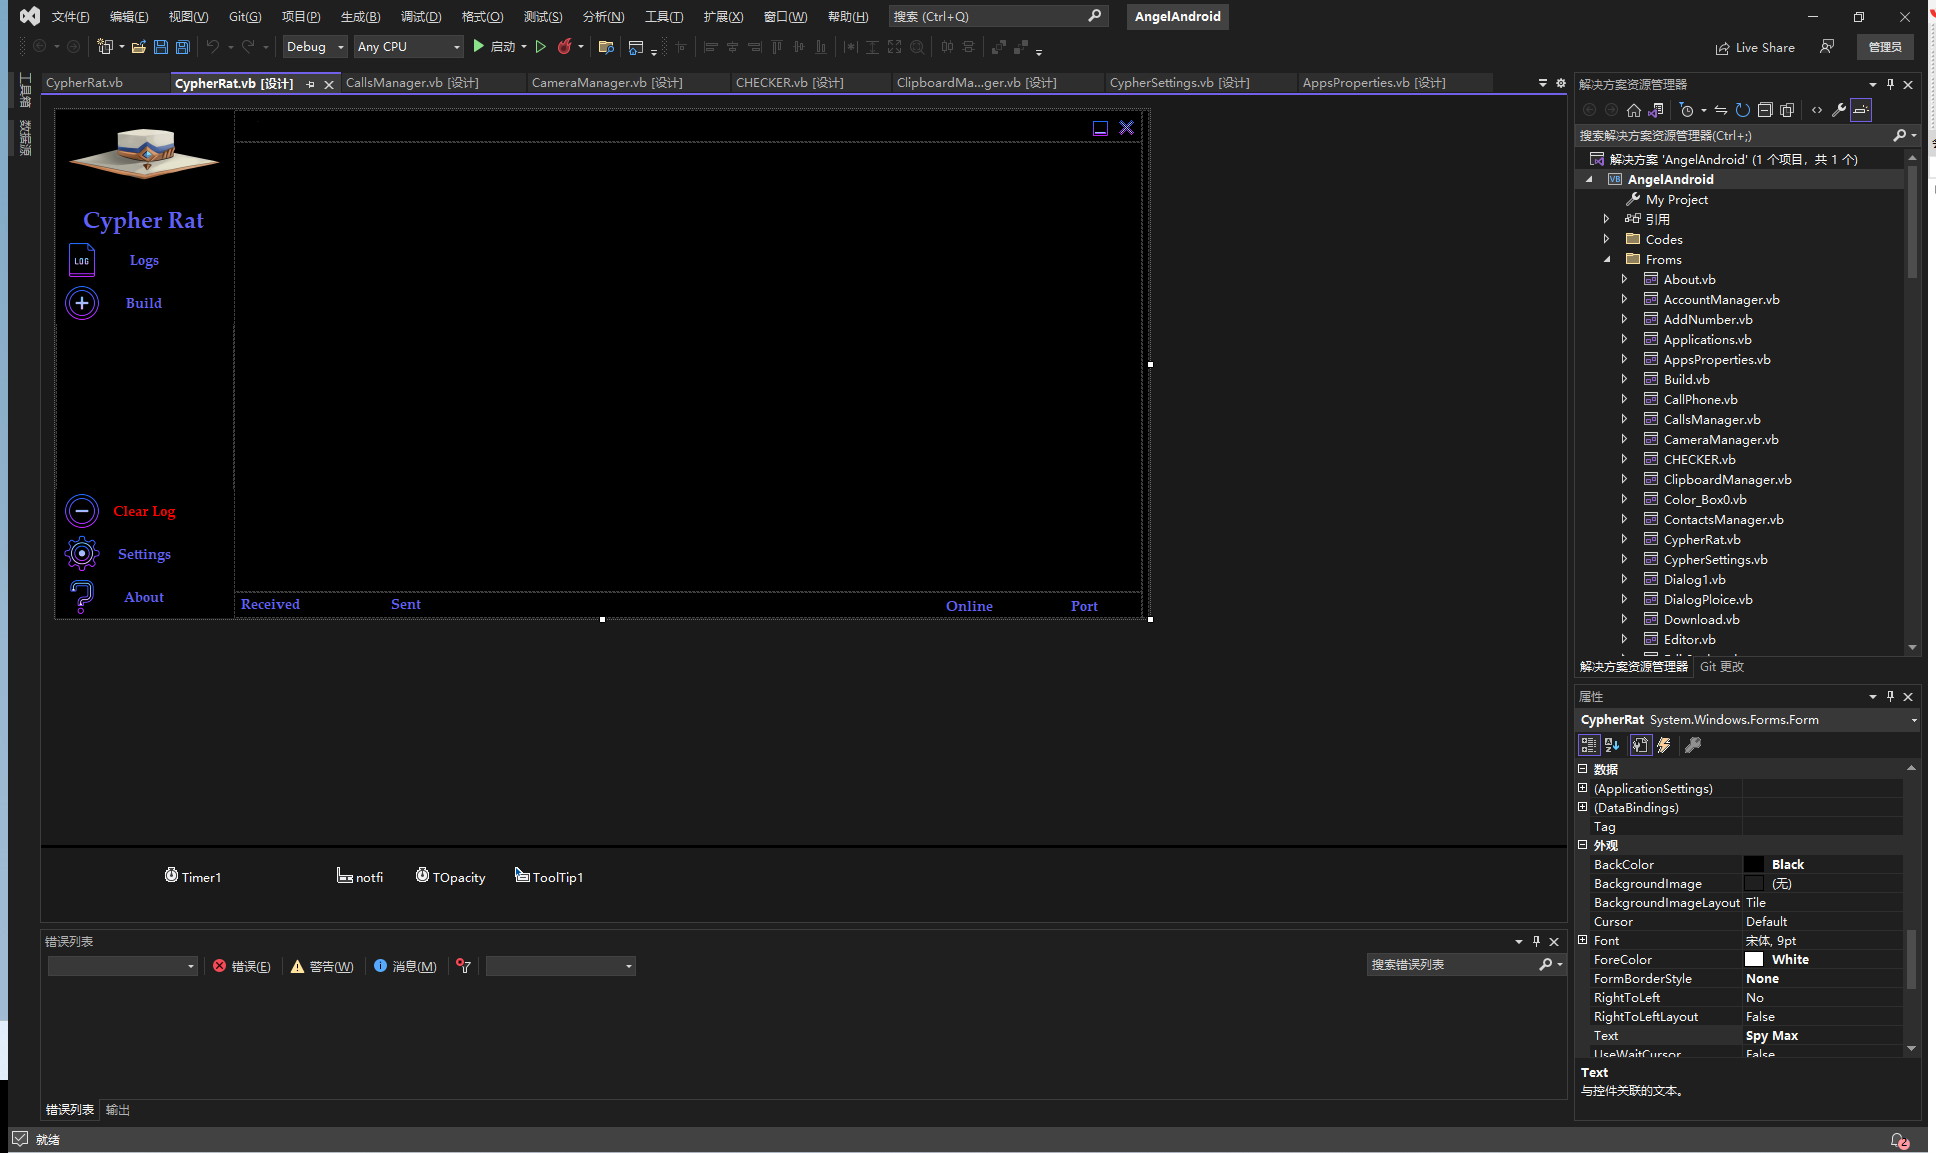
Task: Click the BackColor black color swatch
Action: point(1754,864)
